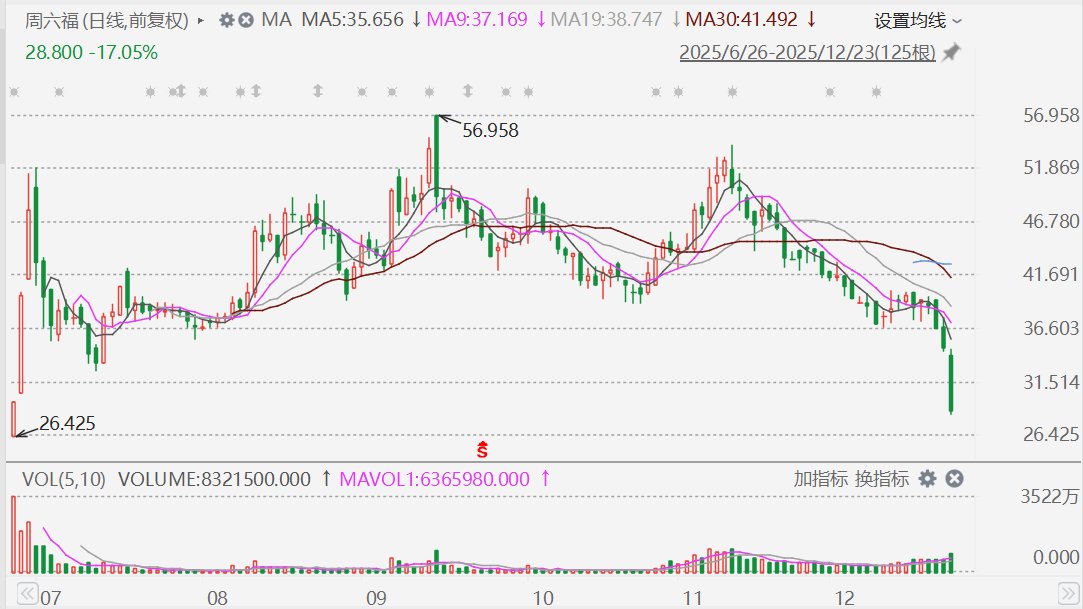1083x609 pixels.
Task: Click the 10 month label on time axis
Action: 543,598
